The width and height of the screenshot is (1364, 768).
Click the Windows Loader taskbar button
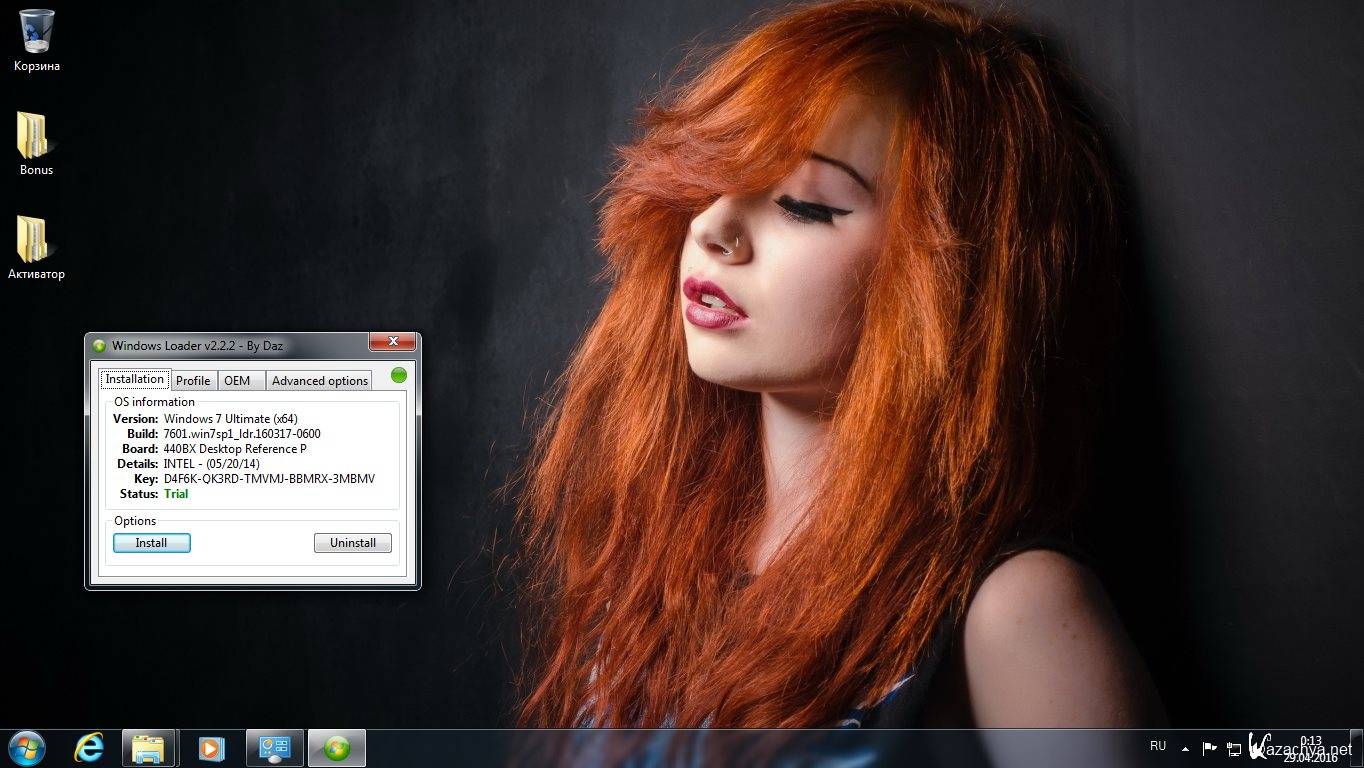[336, 748]
